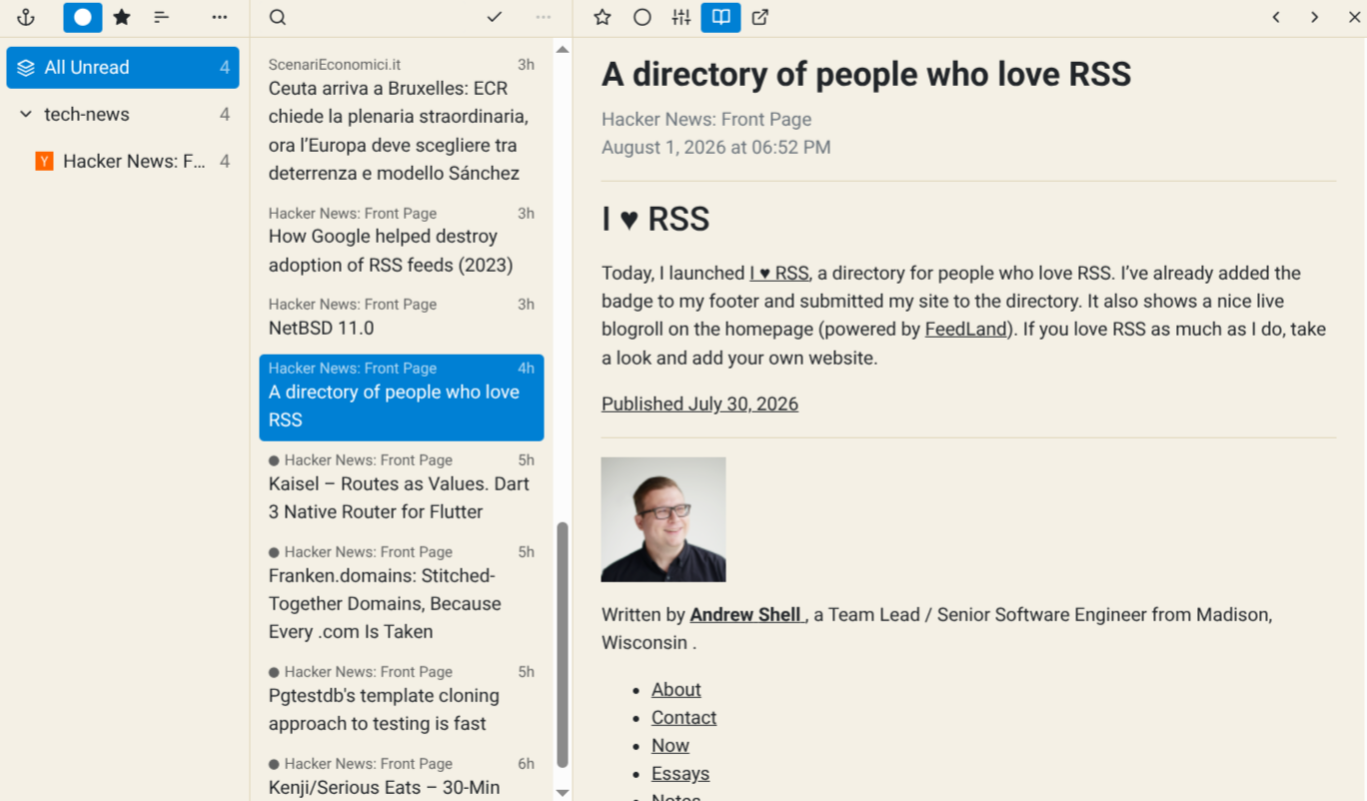Click the article list scrollbar thumb
The image size is (1367, 801).
[562, 644]
